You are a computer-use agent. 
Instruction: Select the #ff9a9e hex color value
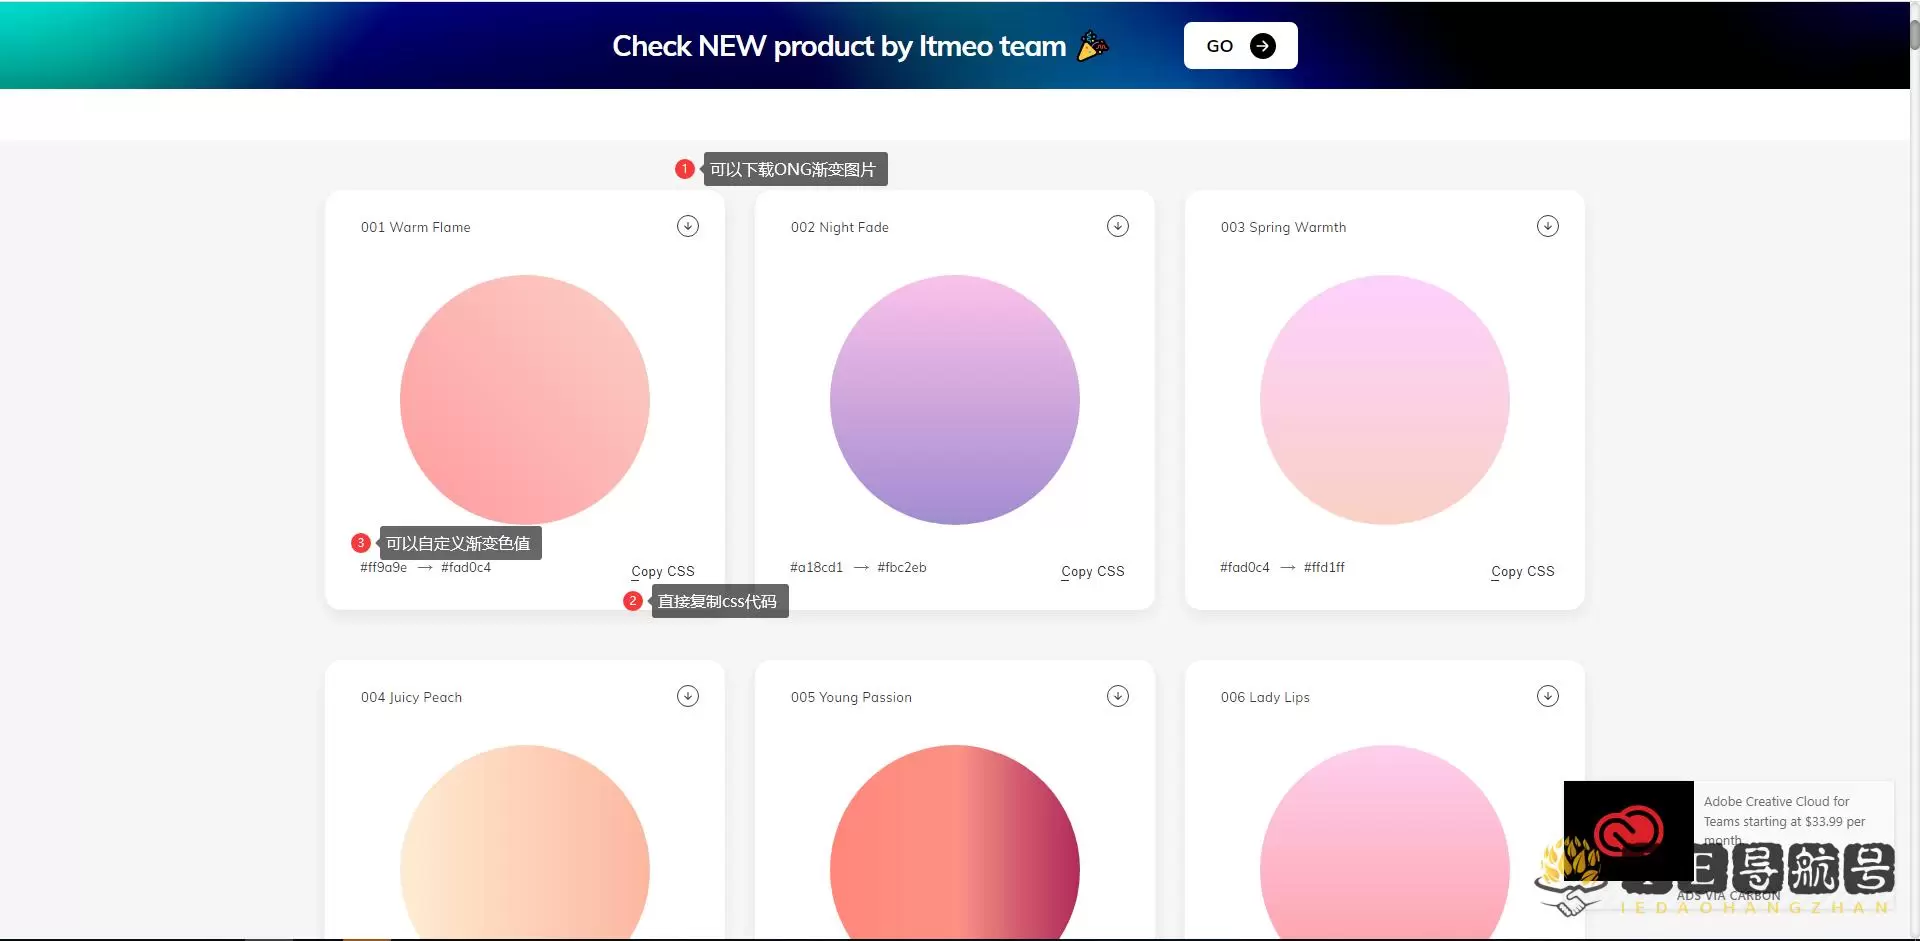tap(383, 567)
